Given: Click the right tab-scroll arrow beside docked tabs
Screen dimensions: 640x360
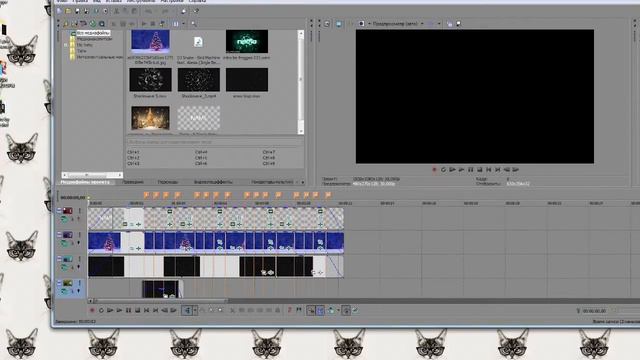Looking at the screenshot, I should (x=303, y=182).
